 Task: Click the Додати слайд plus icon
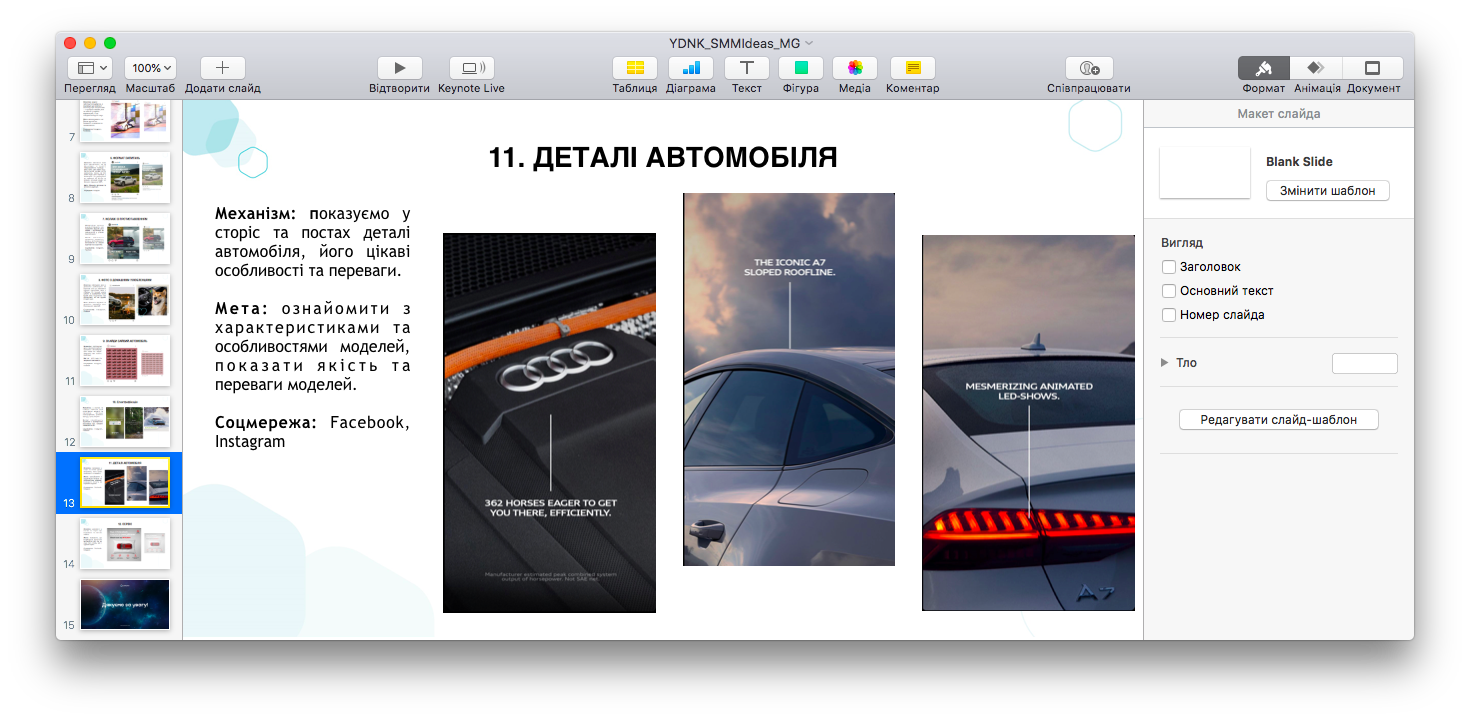(222, 68)
